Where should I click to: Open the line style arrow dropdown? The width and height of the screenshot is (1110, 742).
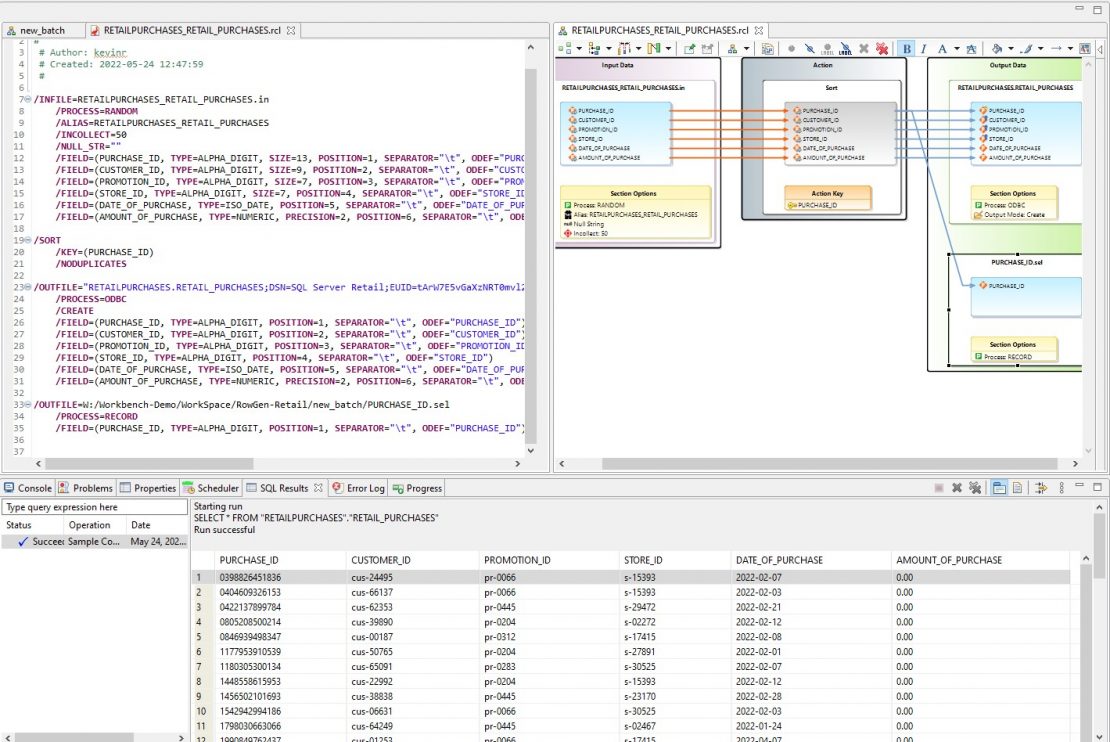1069,48
